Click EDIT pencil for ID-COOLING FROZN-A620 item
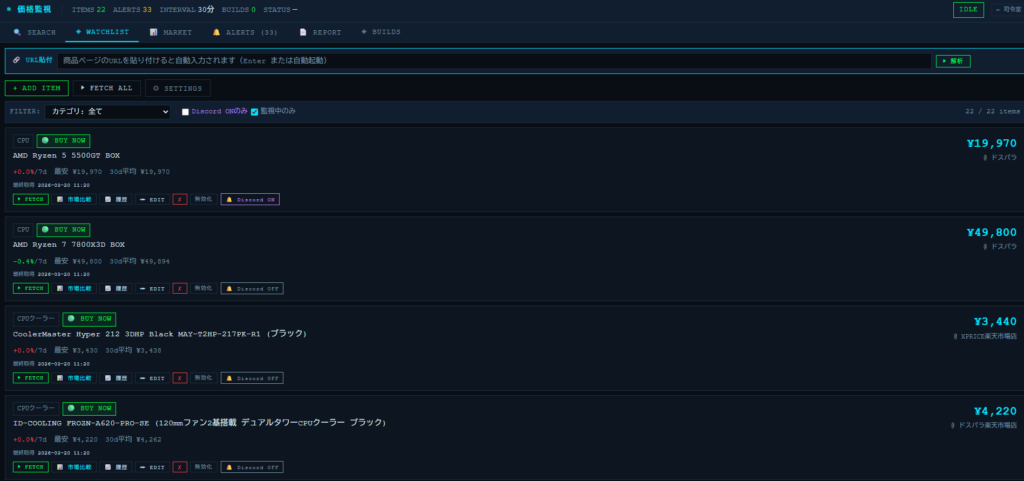The width and height of the screenshot is (1024, 481). [x=152, y=467]
